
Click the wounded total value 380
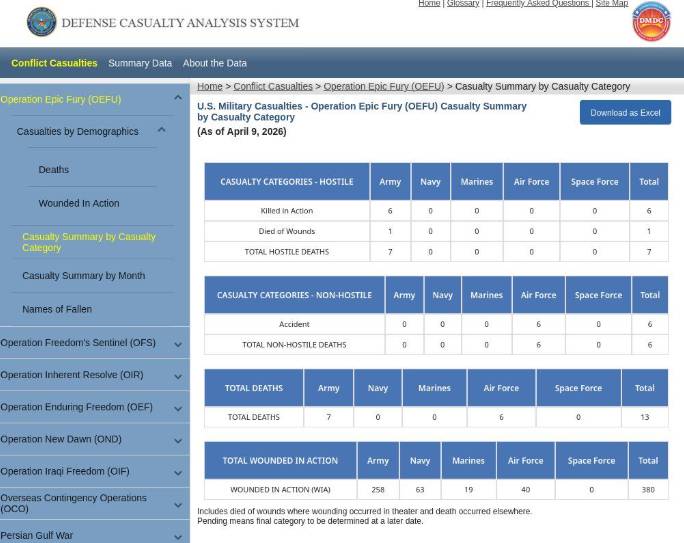(648, 490)
